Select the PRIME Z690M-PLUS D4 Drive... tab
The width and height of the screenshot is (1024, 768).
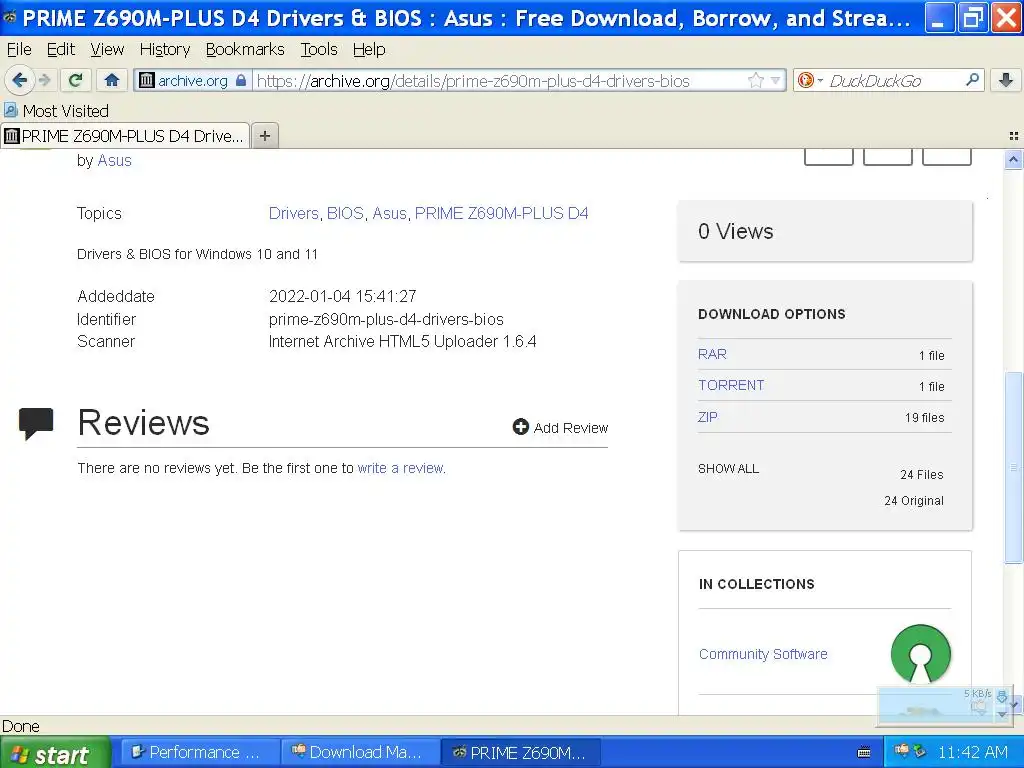click(x=125, y=136)
